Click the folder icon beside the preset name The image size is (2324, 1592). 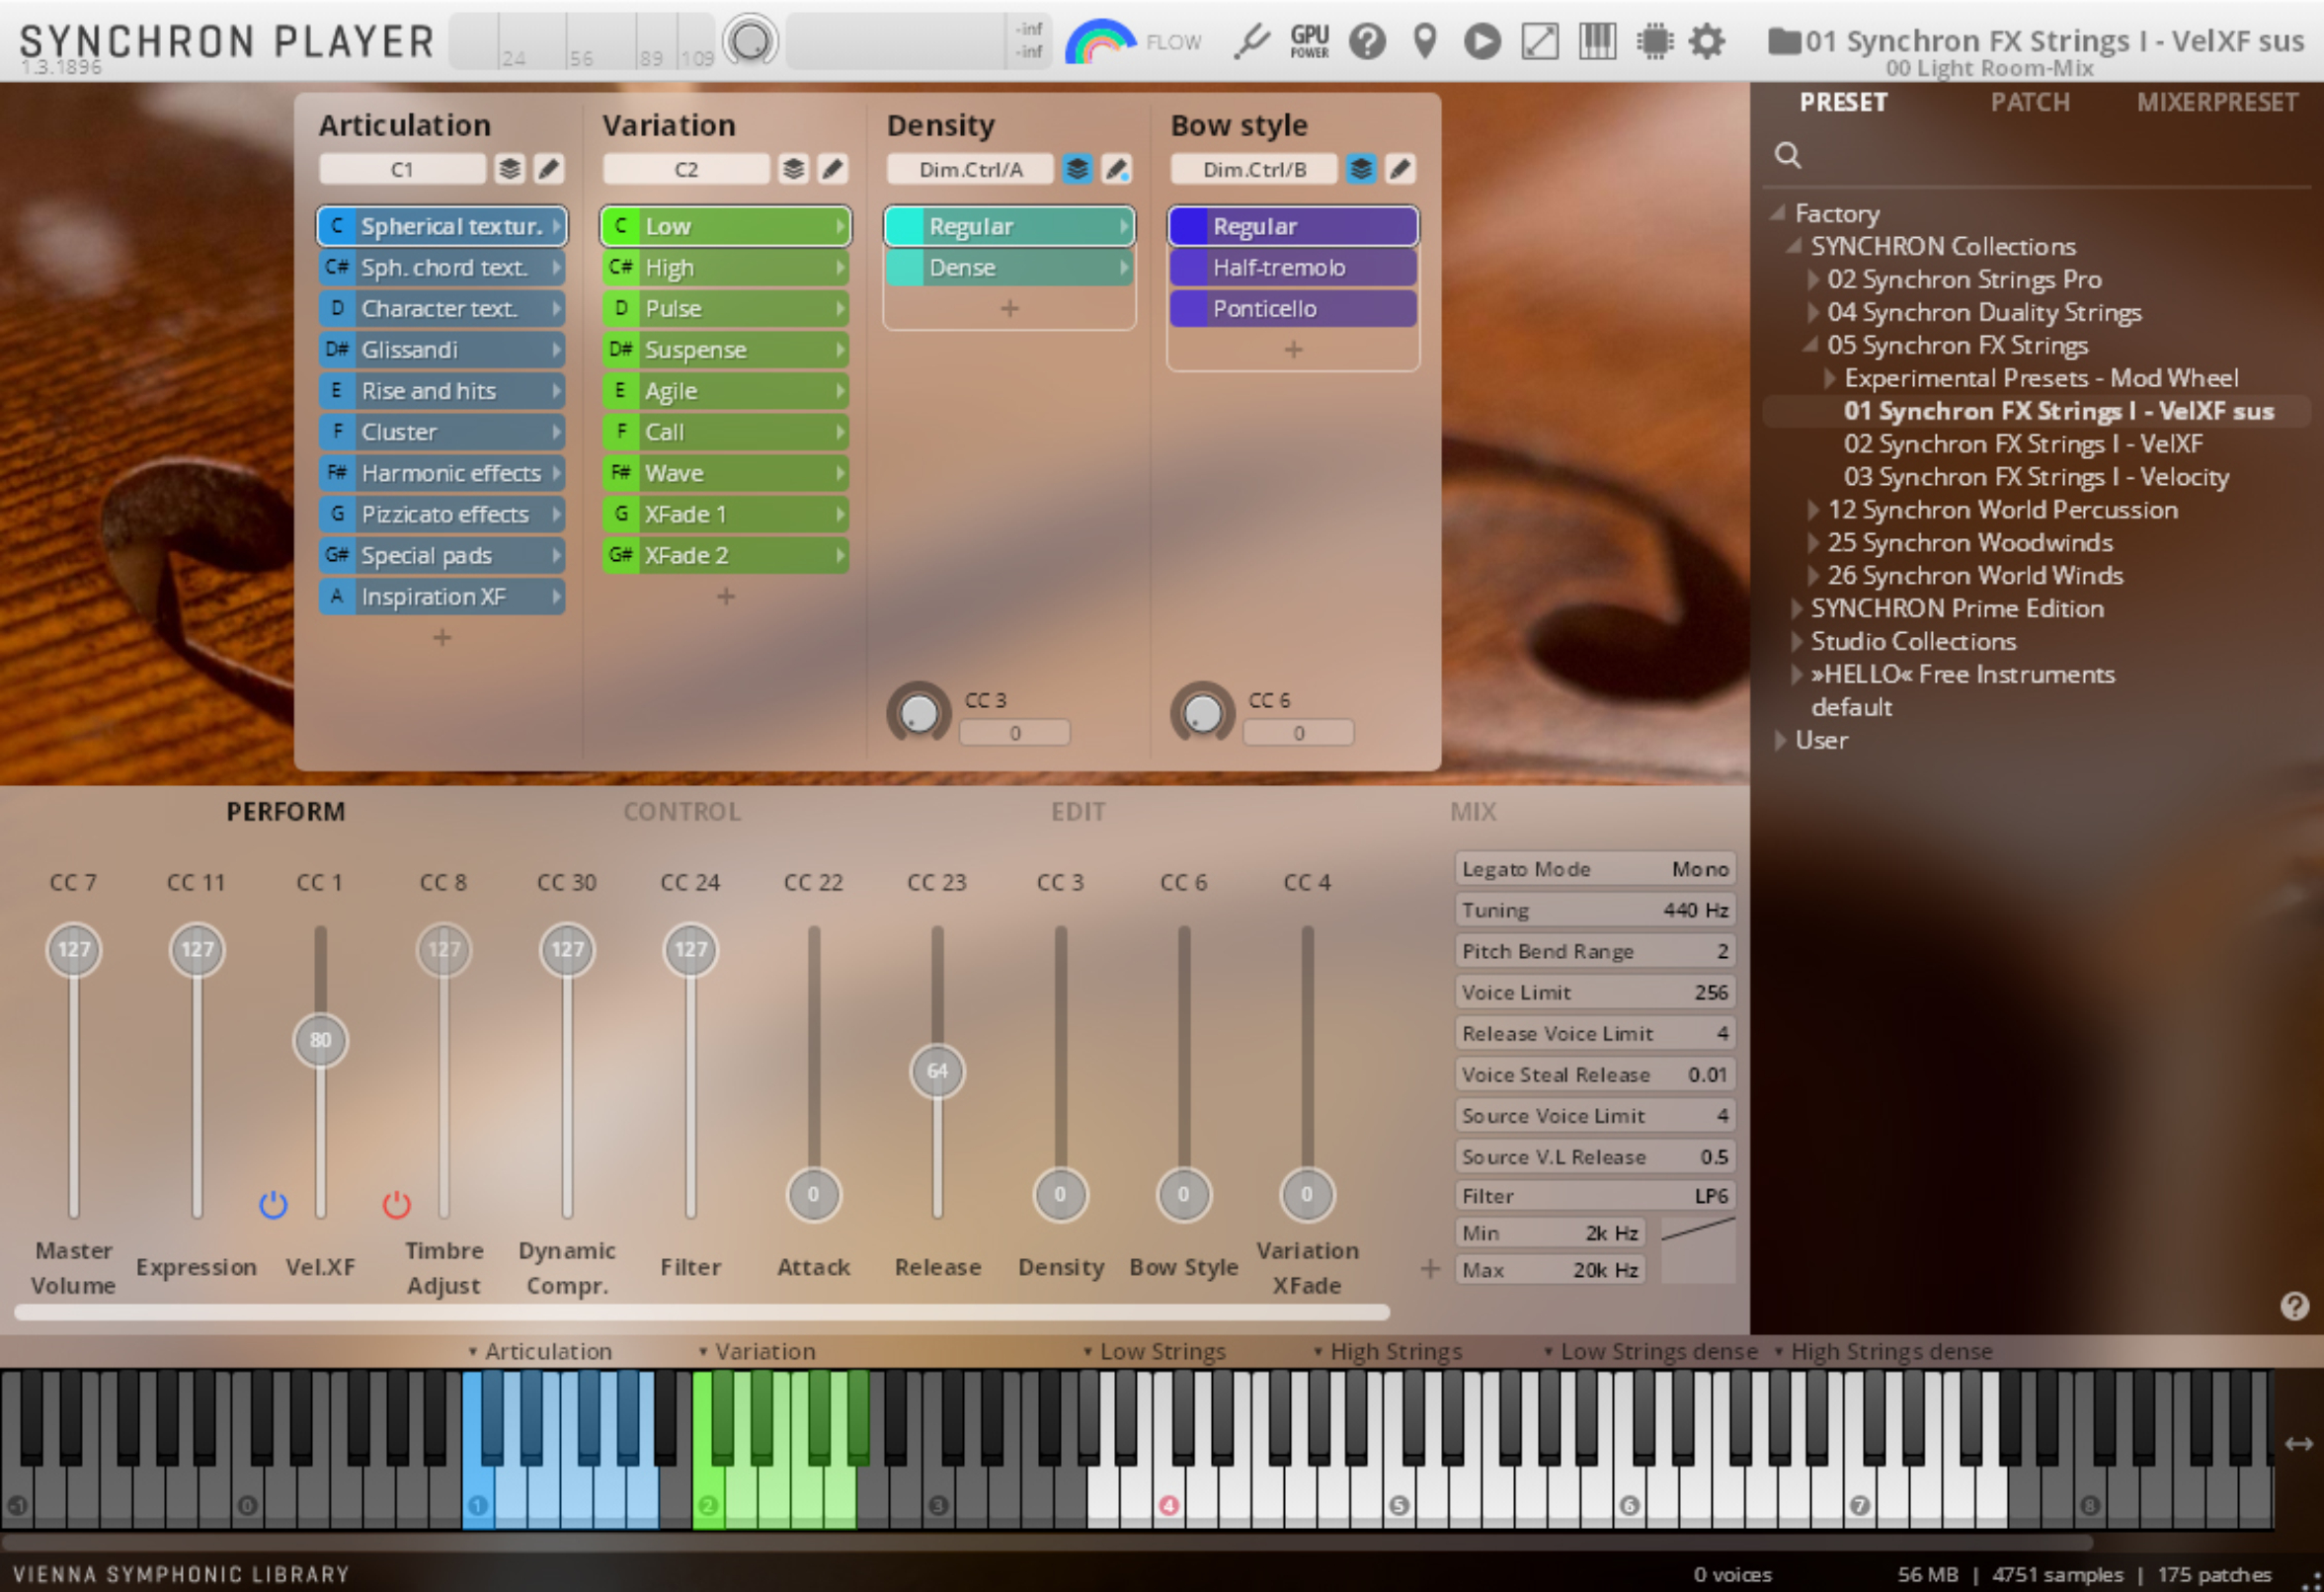[1784, 41]
